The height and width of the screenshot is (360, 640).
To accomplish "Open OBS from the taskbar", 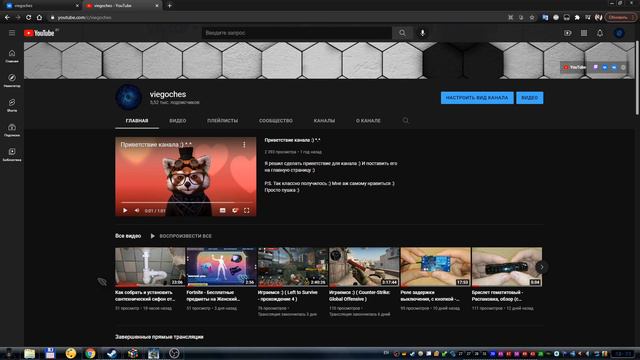I will (x=174, y=353).
